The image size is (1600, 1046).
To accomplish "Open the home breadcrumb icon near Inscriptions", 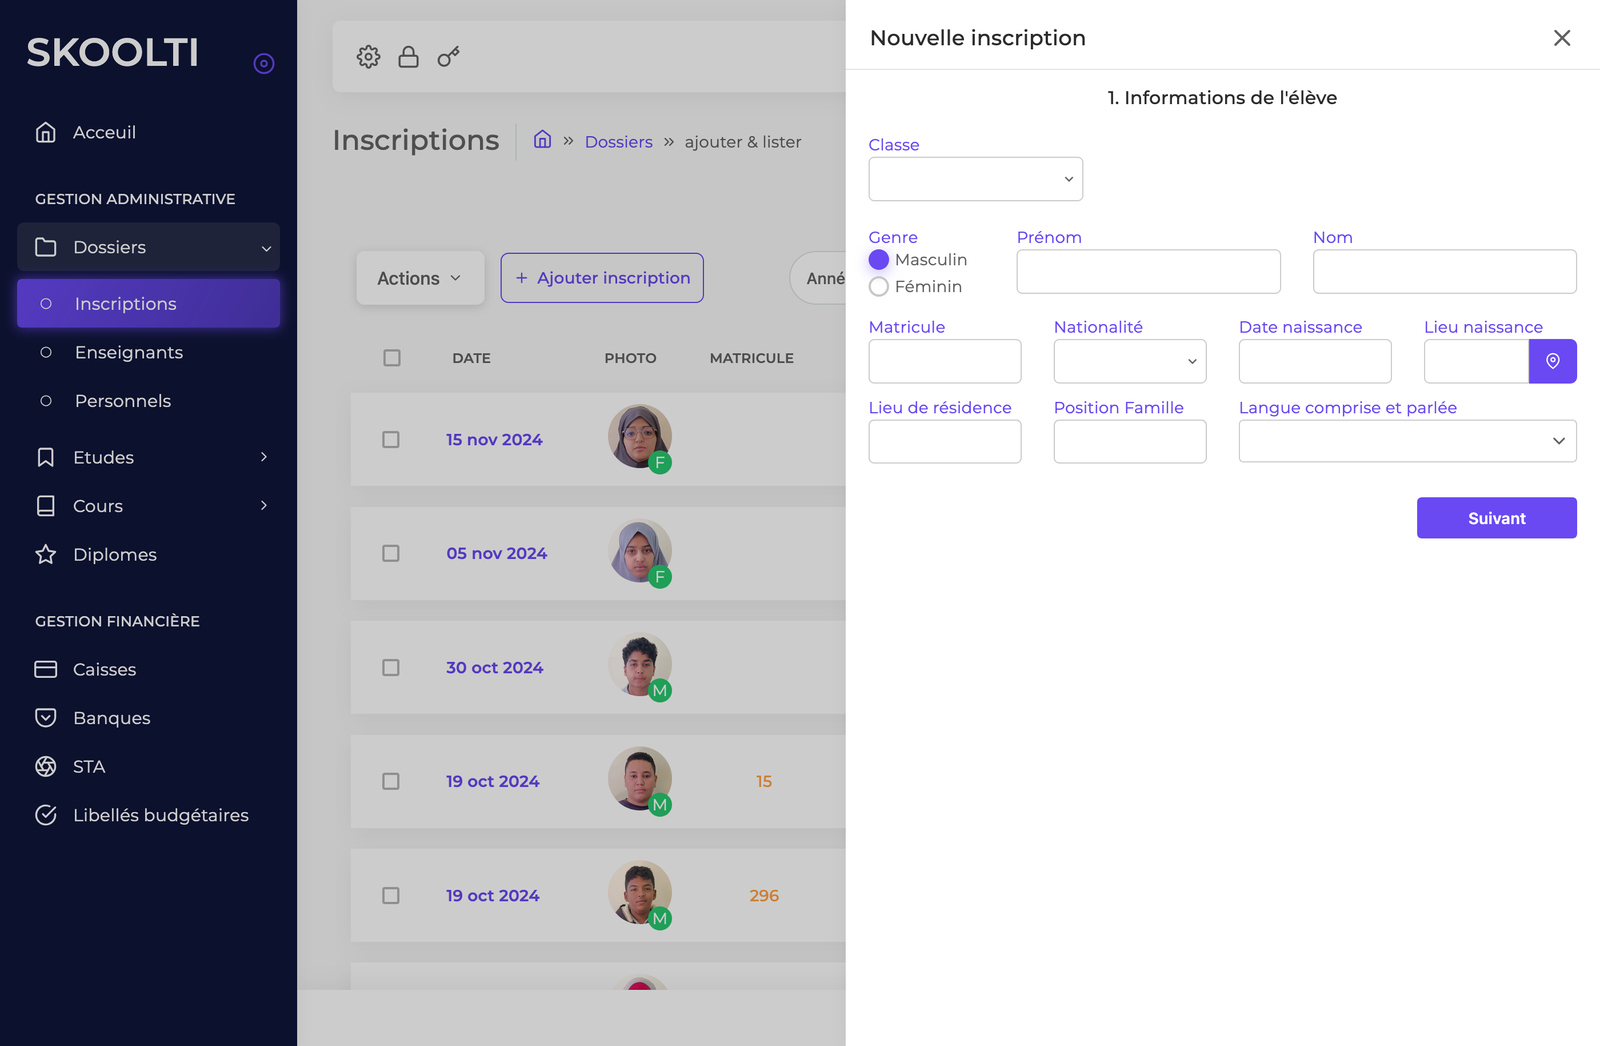I will tap(542, 140).
